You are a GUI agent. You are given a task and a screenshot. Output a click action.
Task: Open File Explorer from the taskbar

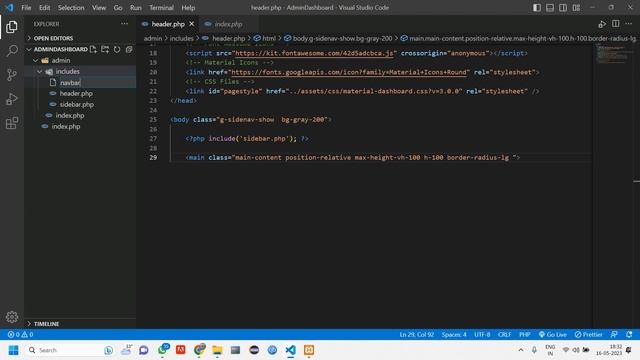(217, 350)
